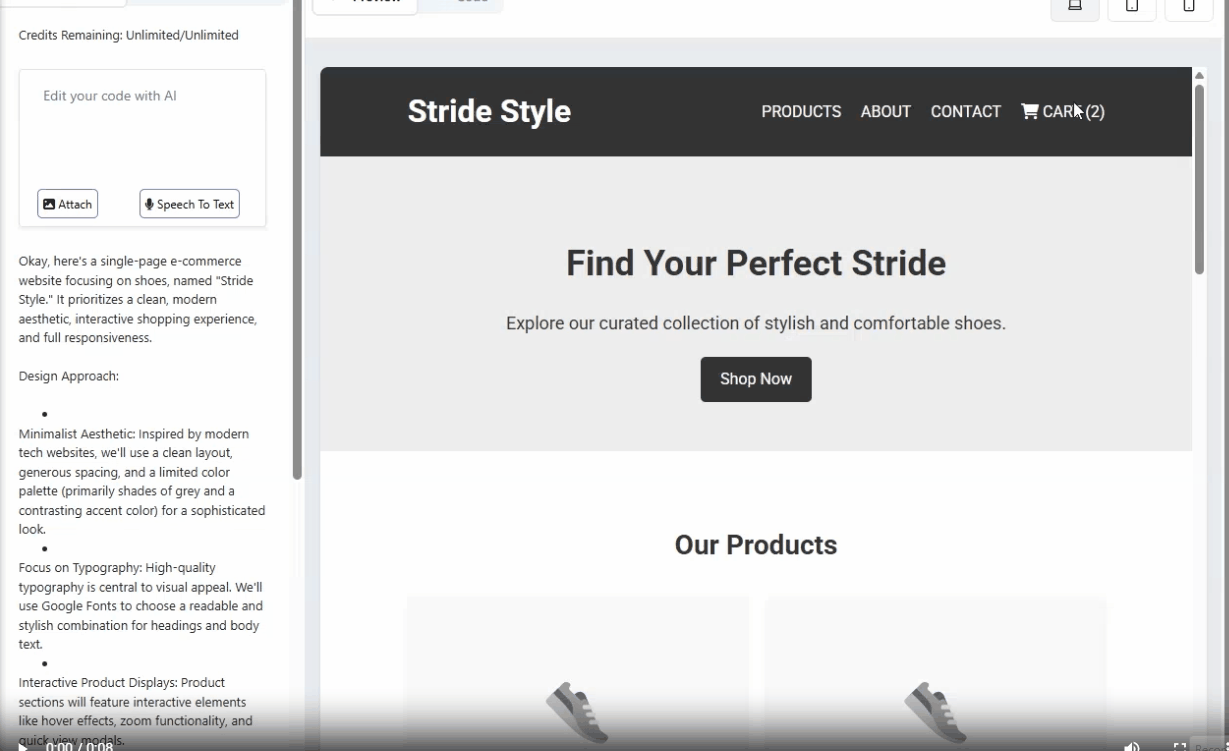Click the shopping cart icon in navbar
Viewport: 1229px width, 751px height.
tap(1029, 111)
